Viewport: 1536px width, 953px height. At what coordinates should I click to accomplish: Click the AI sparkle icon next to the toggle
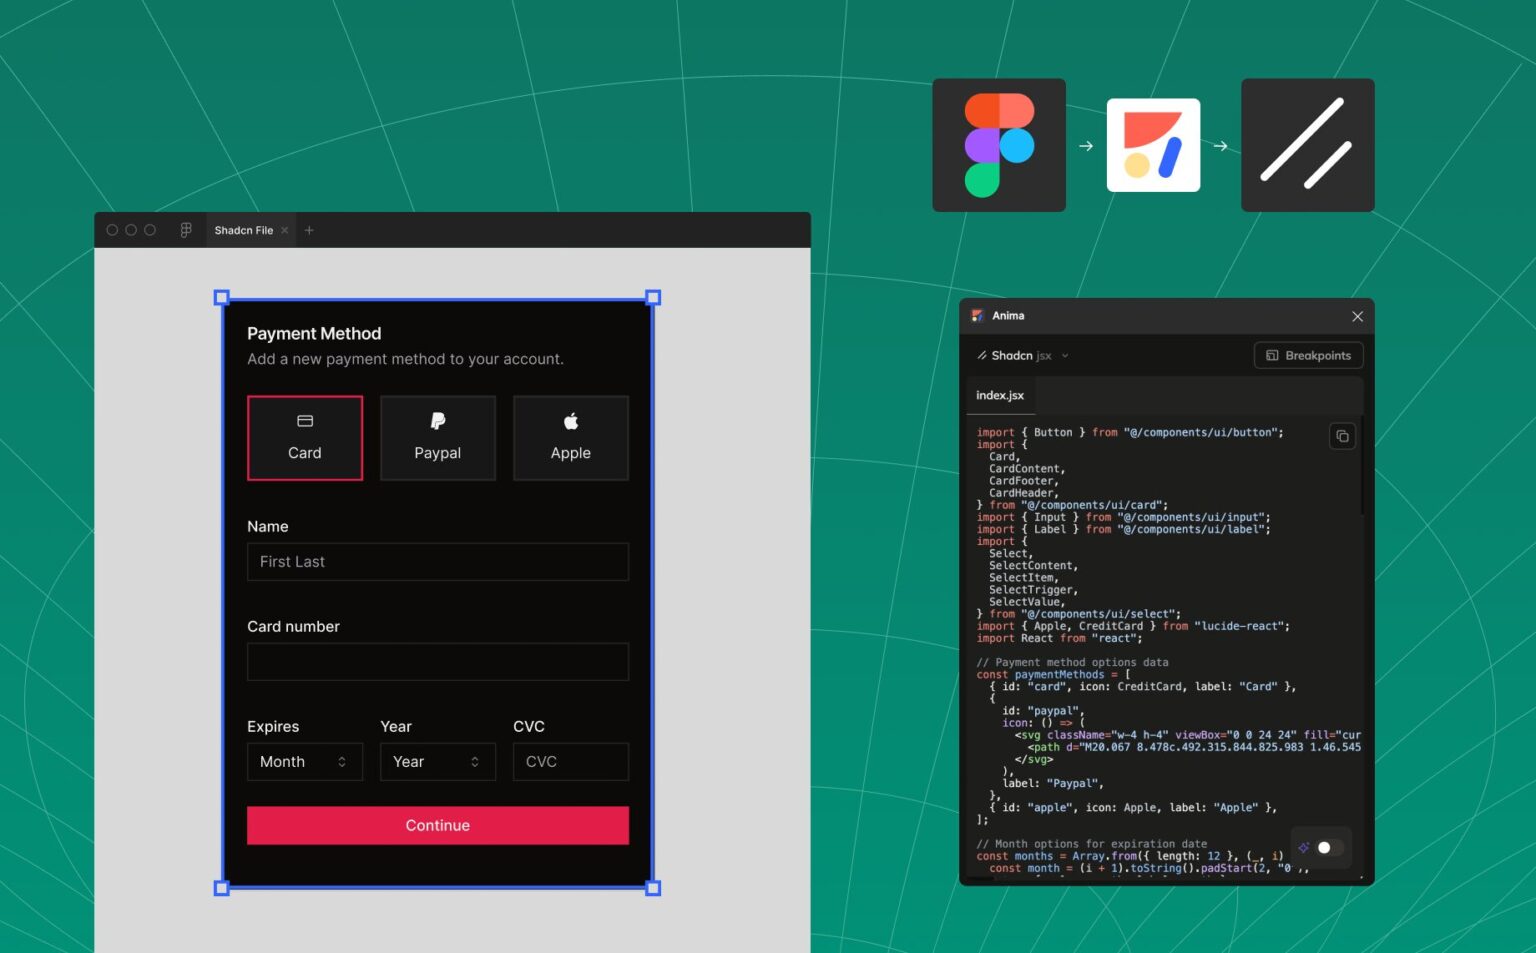[1303, 847]
